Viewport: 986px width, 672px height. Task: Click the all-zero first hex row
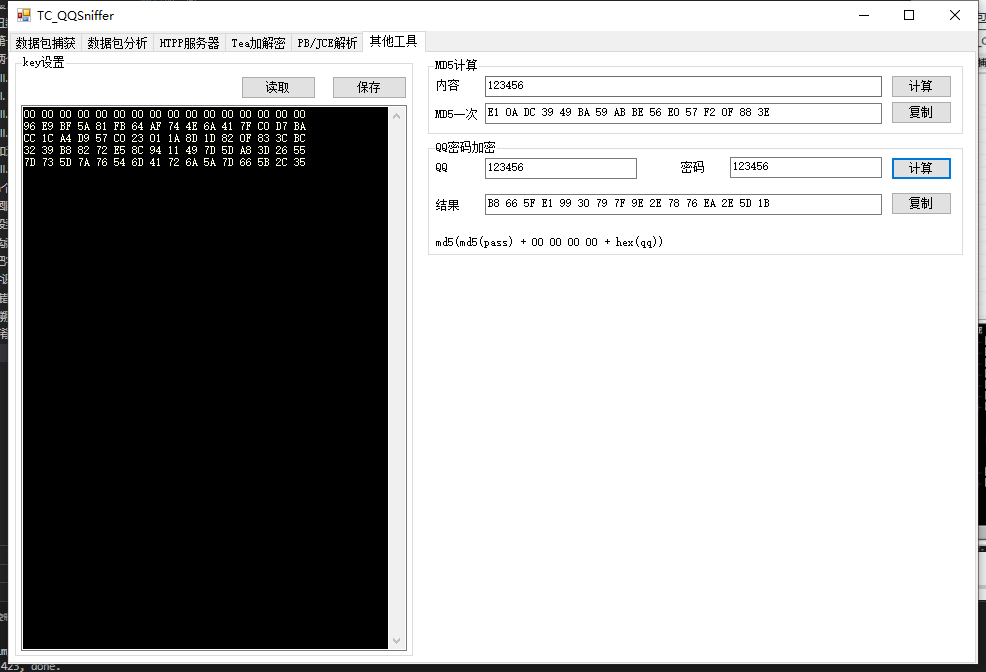pos(165,114)
